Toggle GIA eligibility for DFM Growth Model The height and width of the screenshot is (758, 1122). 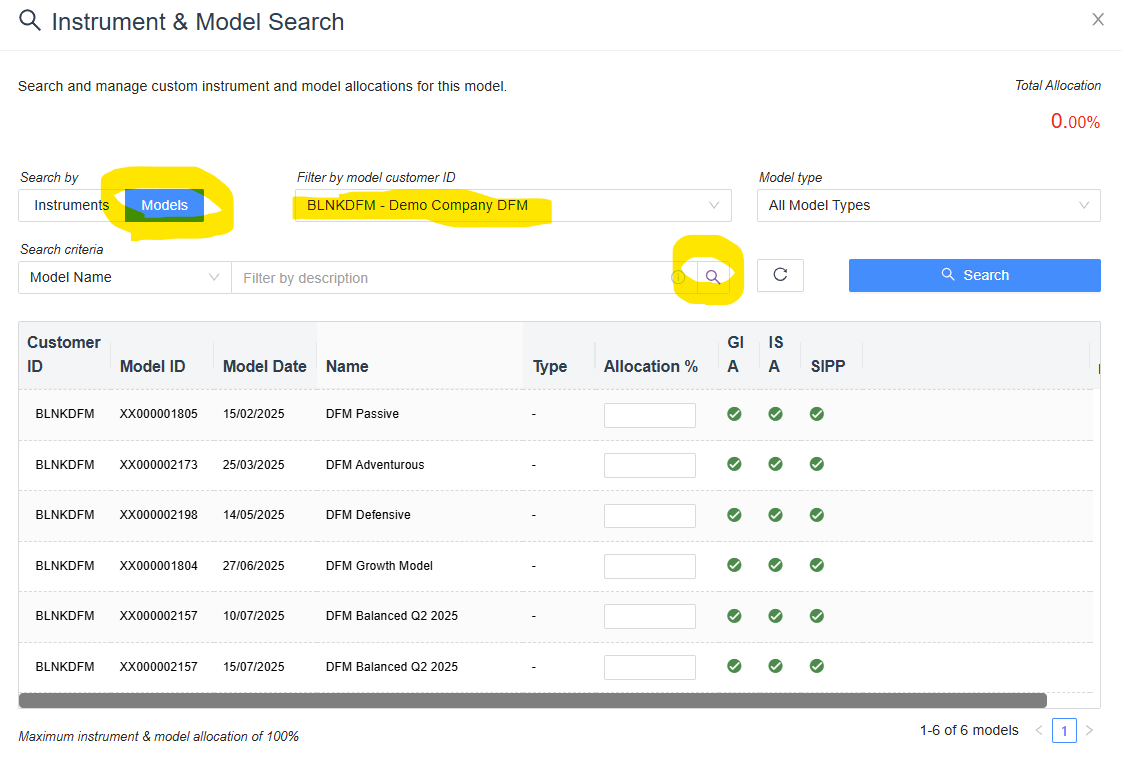pyautogui.click(x=735, y=565)
